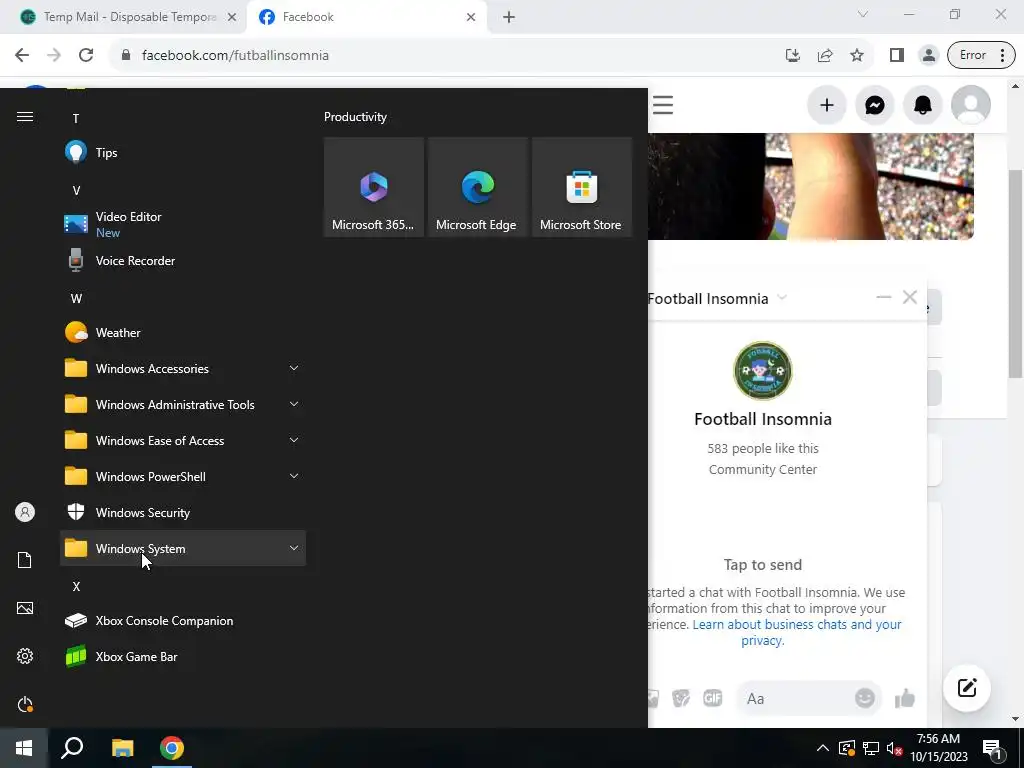The width and height of the screenshot is (1024, 768).
Task: Expand Start menu hamburger navigation
Action: pyautogui.click(x=25, y=117)
